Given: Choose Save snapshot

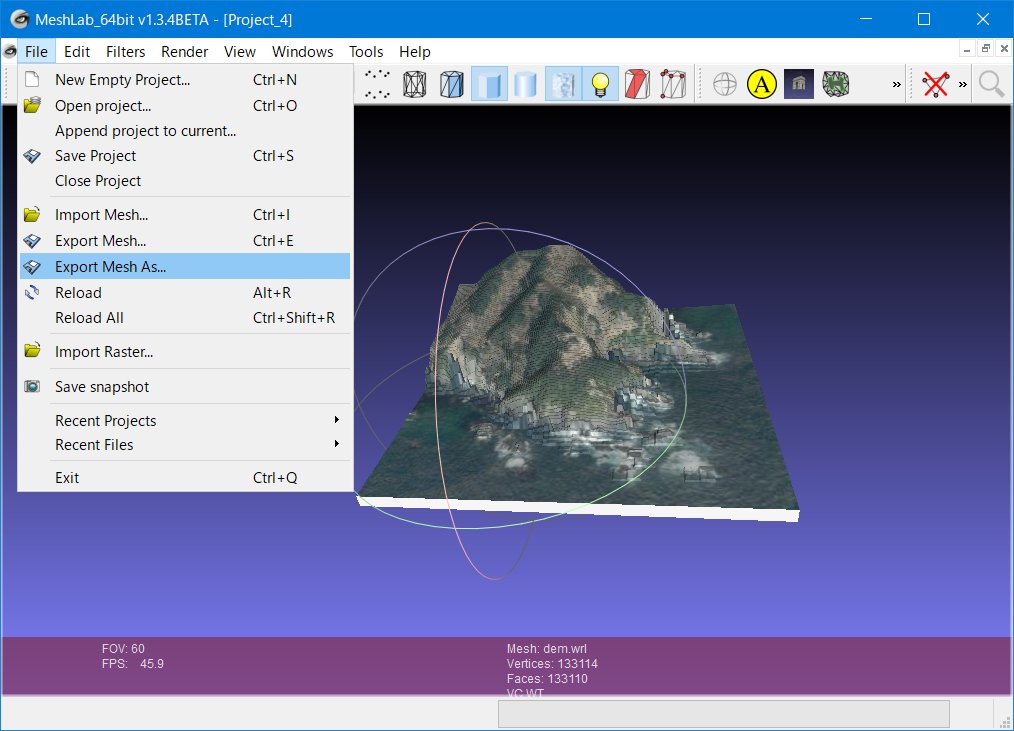Looking at the screenshot, I should tap(185, 387).
